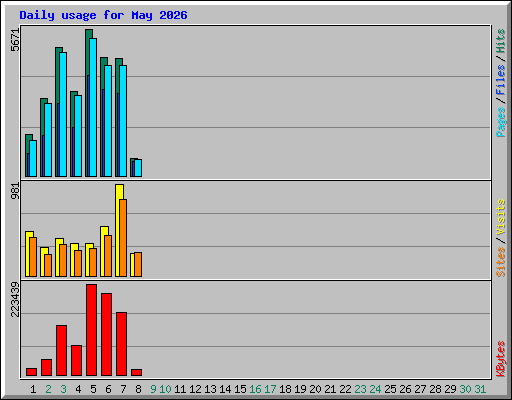Select the red KBytes bar for day 6
512x400 pixels.
tap(106, 335)
